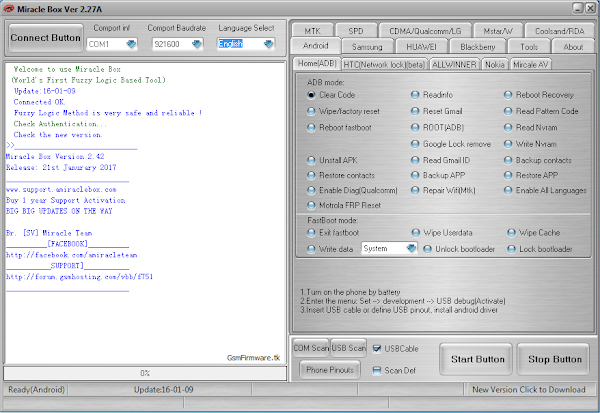The image size is (600, 413).
Task: Click the 0% progress bar
Action: point(145,373)
